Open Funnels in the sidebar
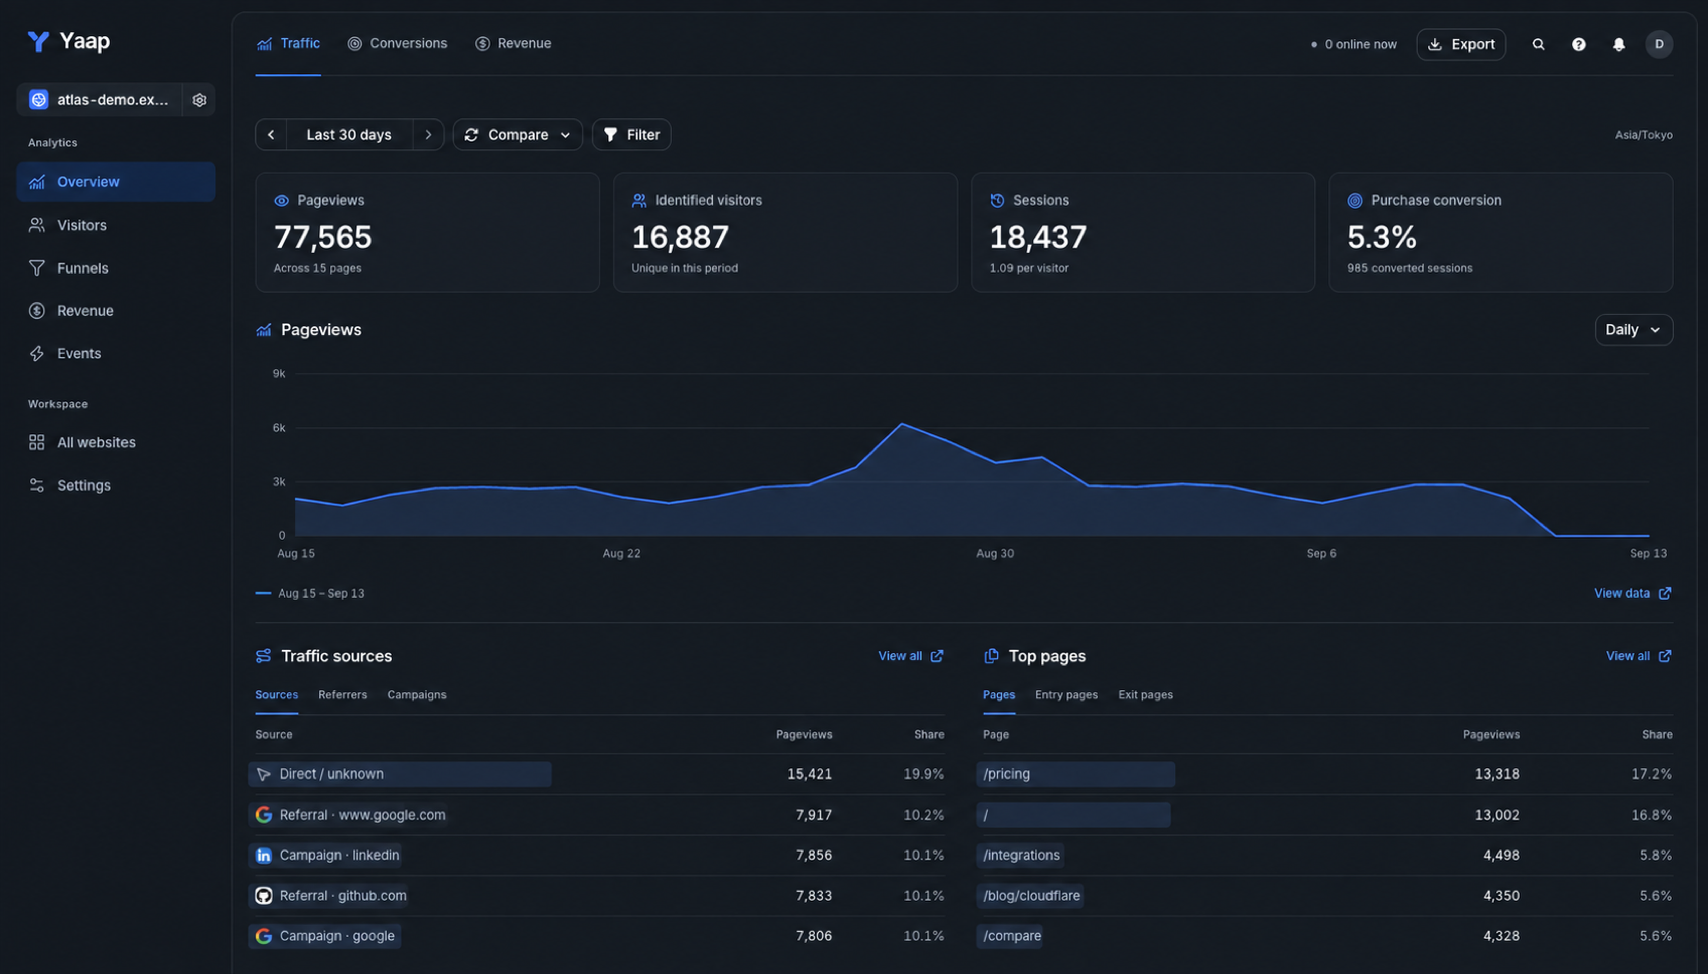 116,269
